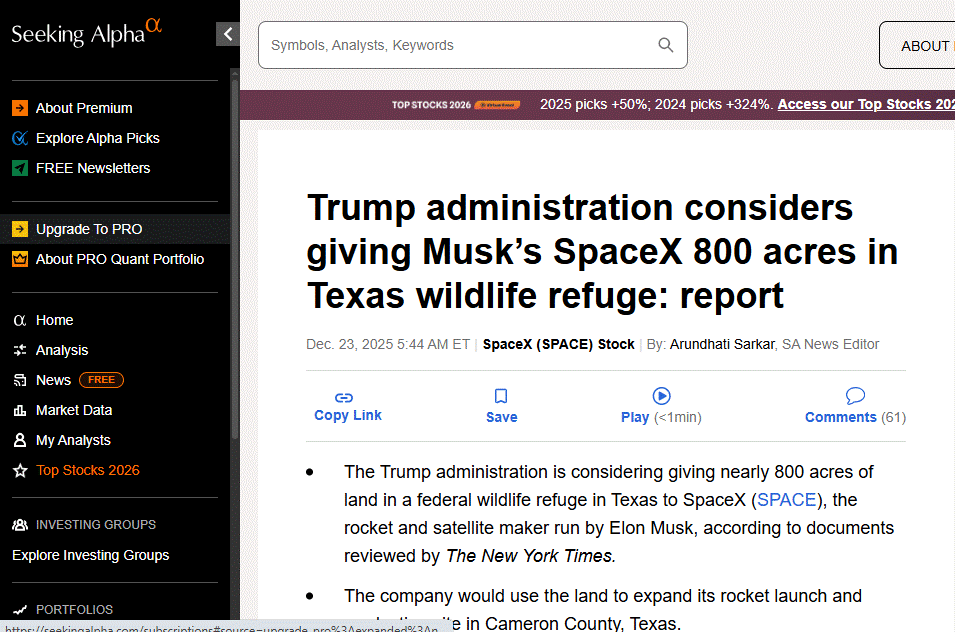Click the Explore Alpha Picks icon
This screenshot has width=955, height=632.
(x=20, y=138)
